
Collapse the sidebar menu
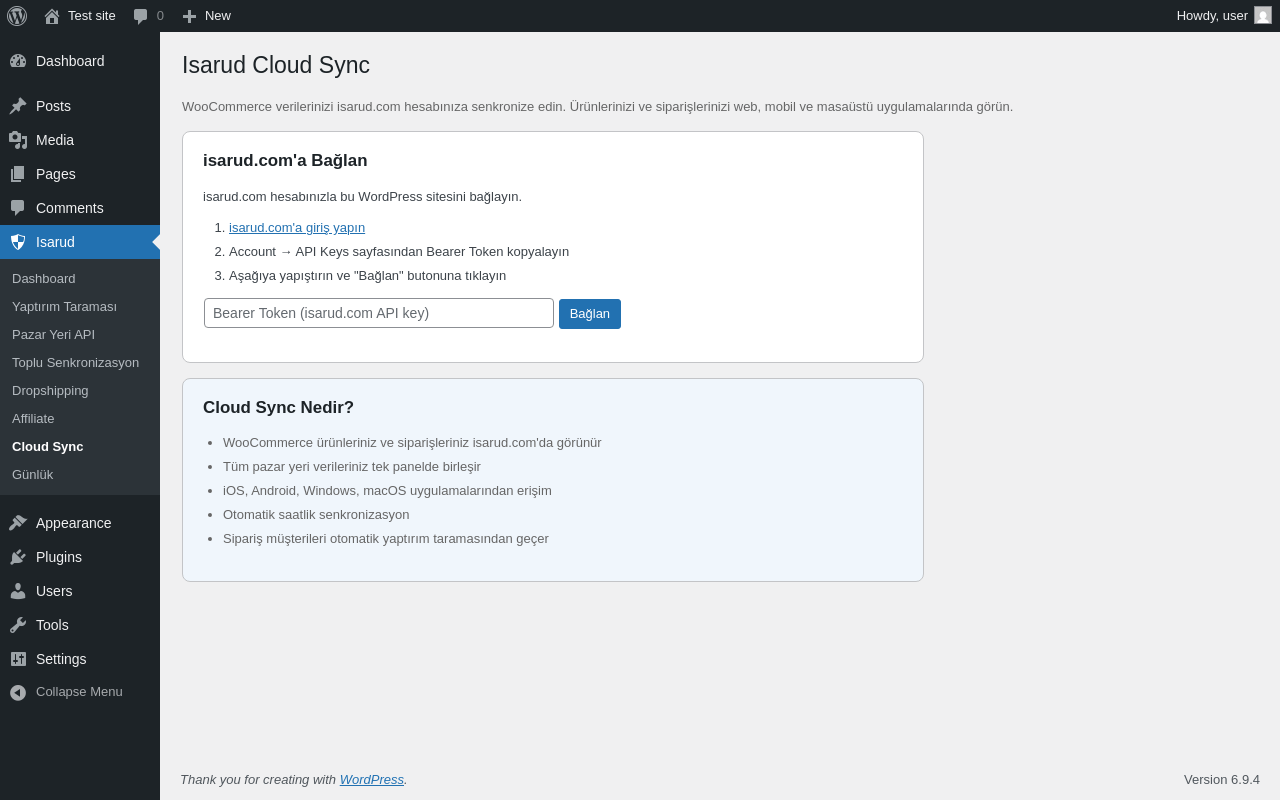[80, 692]
